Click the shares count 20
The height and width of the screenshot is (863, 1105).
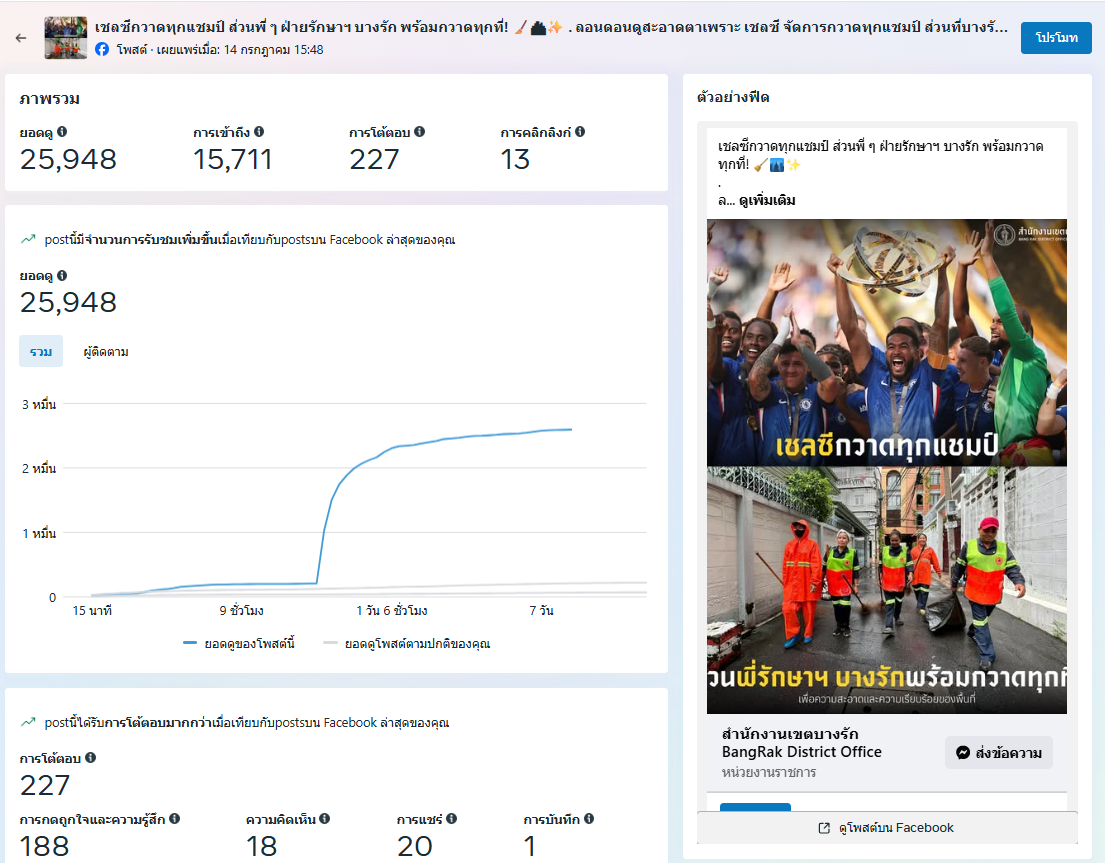414,846
